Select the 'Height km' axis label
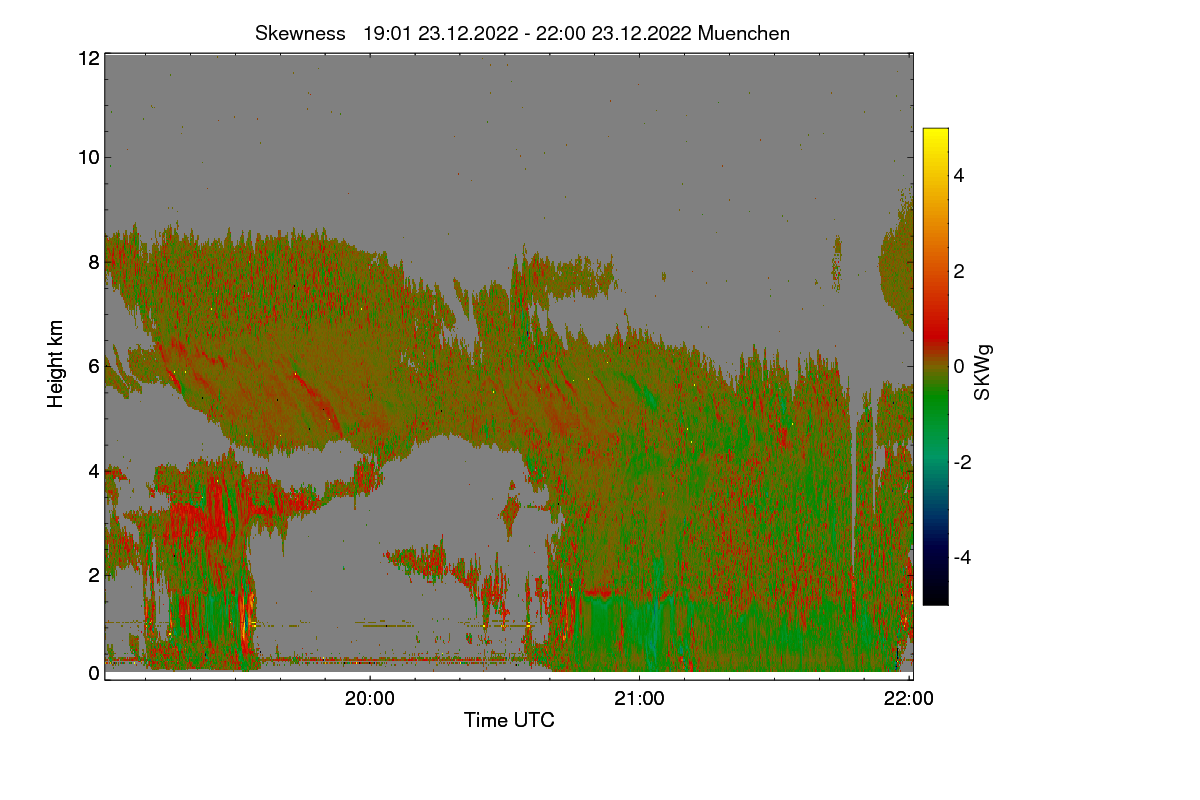 [56, 365]
